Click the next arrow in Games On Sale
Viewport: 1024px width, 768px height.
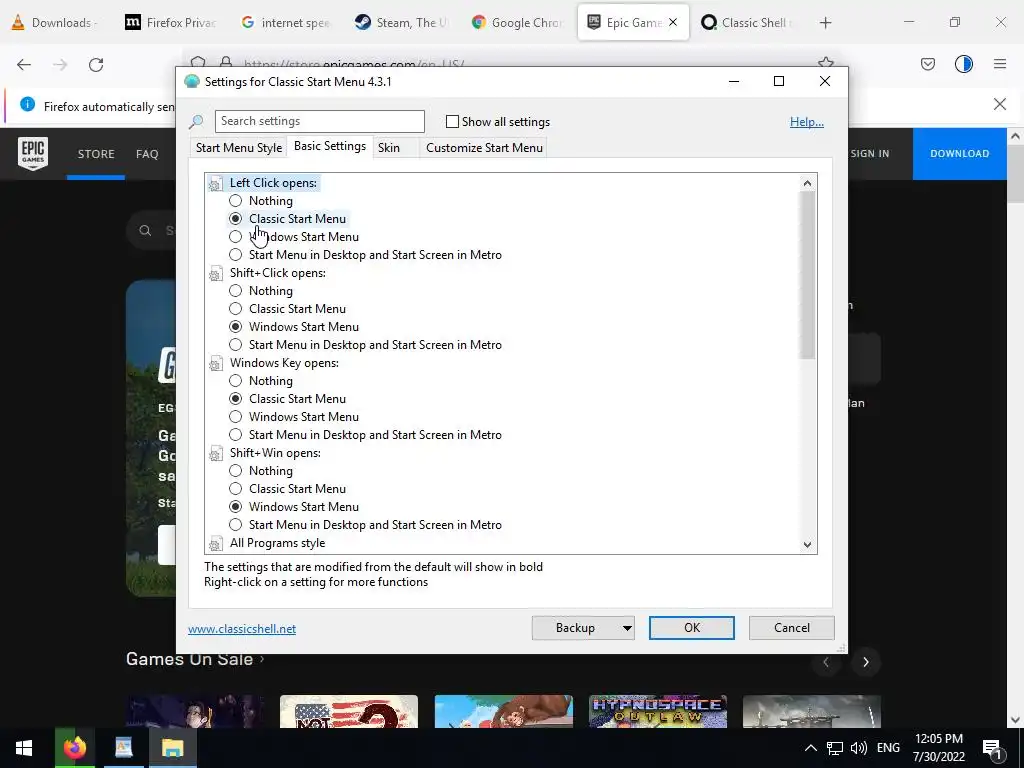(866, 662)
